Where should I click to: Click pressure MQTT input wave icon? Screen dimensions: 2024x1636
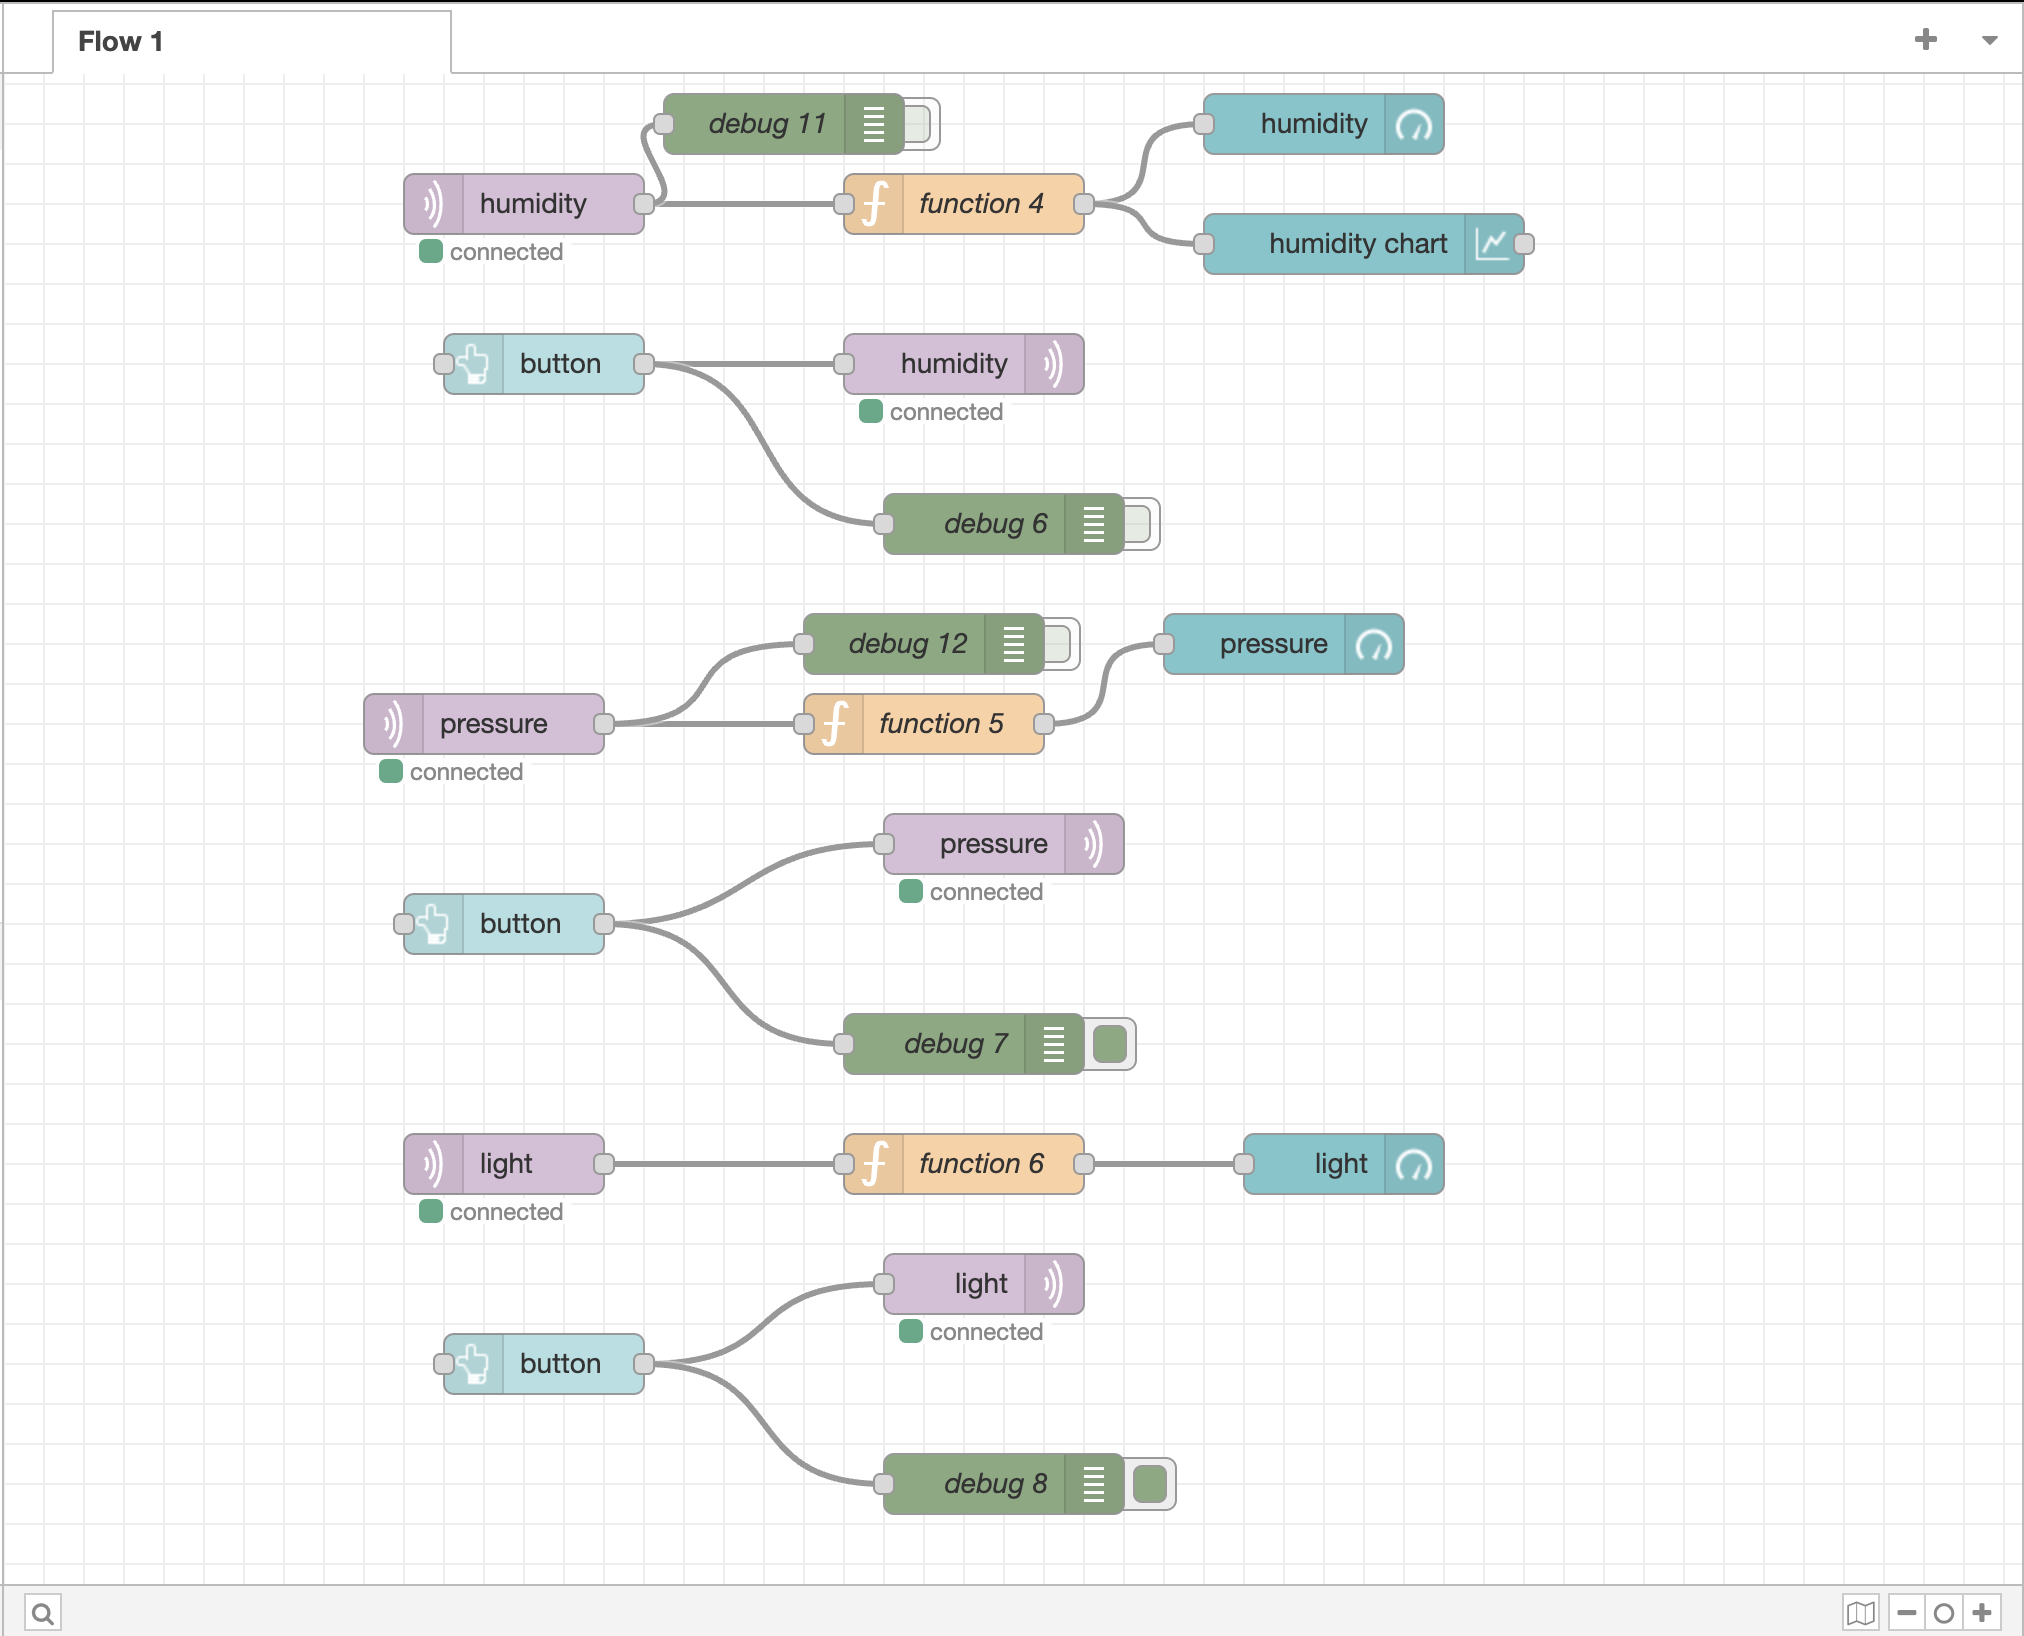click(393, 724)
